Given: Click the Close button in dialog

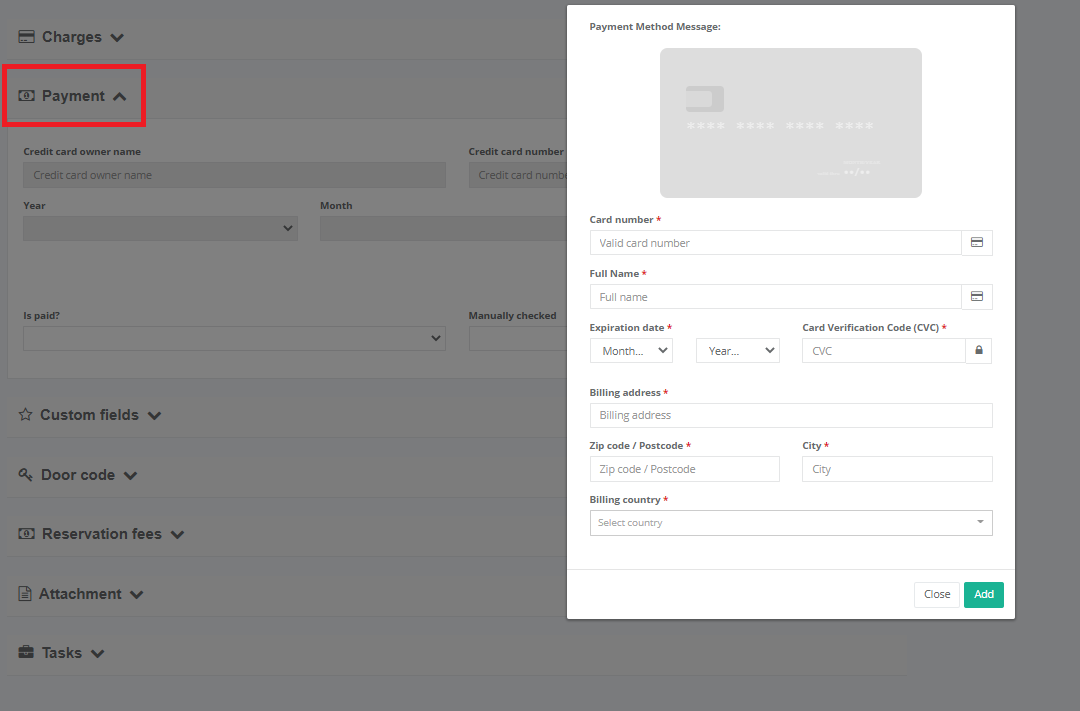Looking at the screenshot, I should [x=937, y=595].
